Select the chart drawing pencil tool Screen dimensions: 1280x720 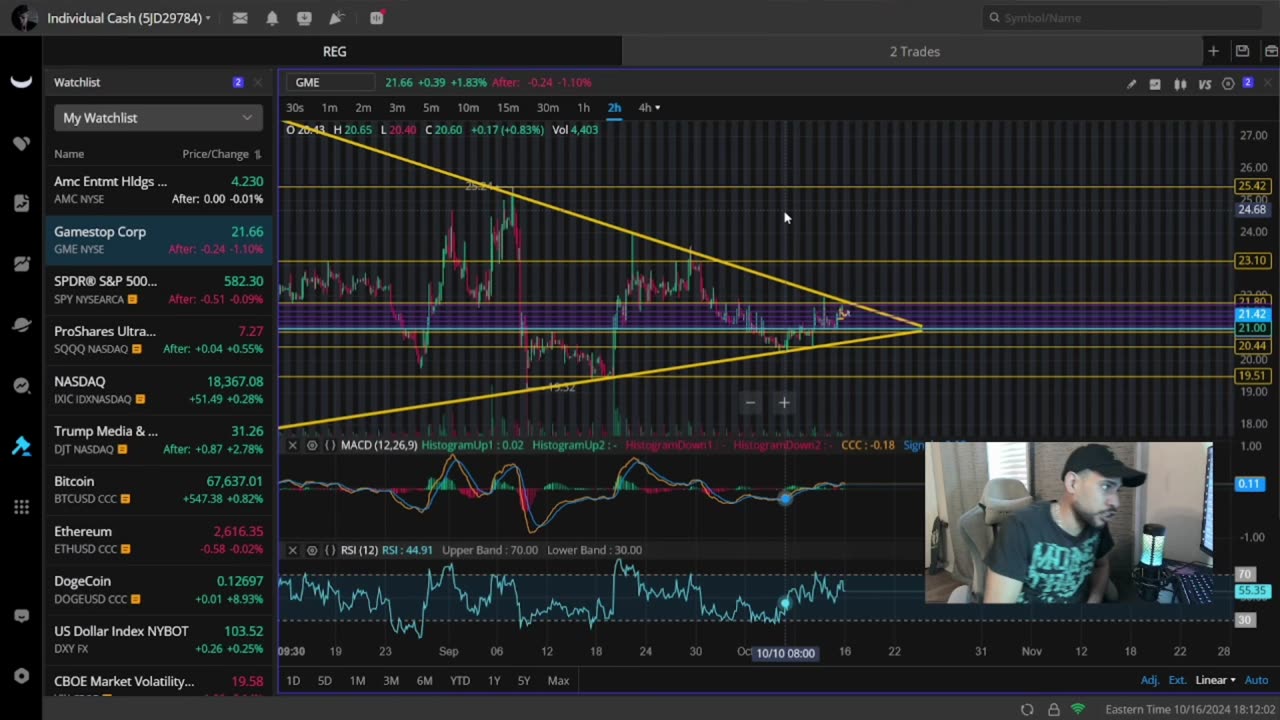click(1131, 84)
